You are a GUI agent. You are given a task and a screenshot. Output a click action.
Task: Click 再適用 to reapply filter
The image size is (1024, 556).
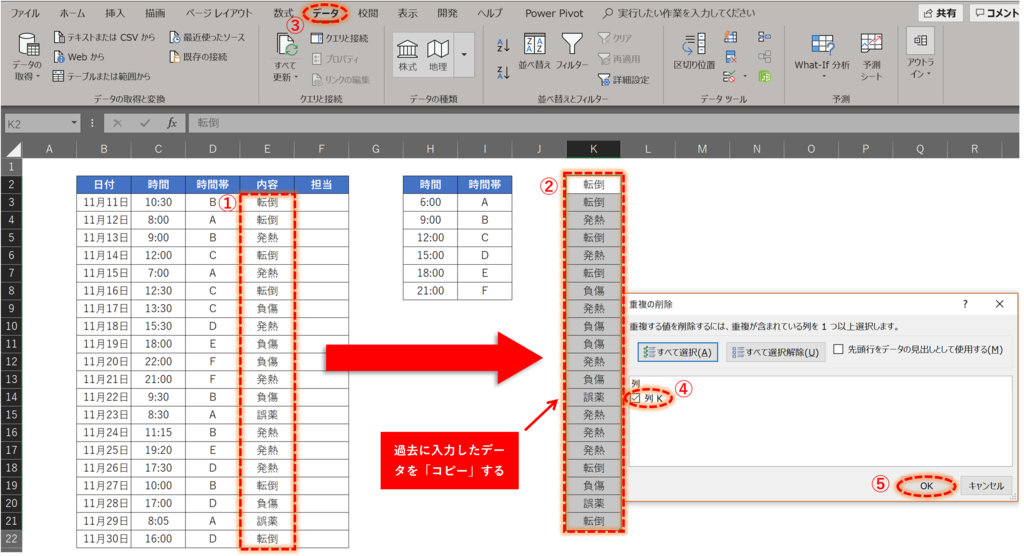pyautogui.click(x=619, y=59)
